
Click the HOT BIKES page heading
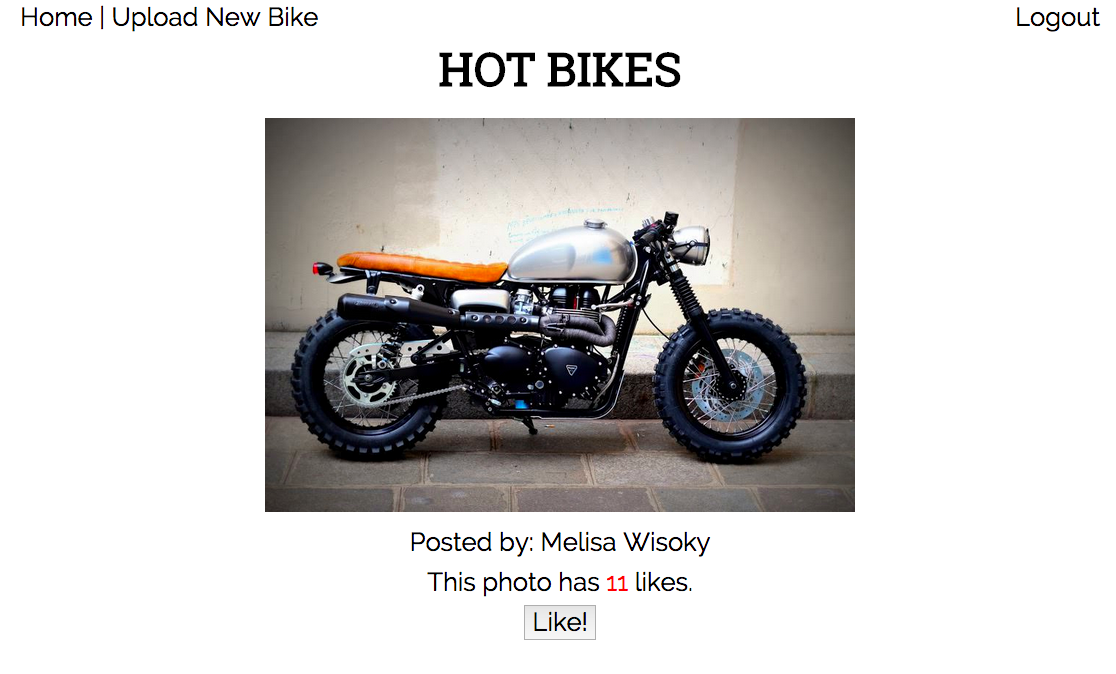[560, 70]
